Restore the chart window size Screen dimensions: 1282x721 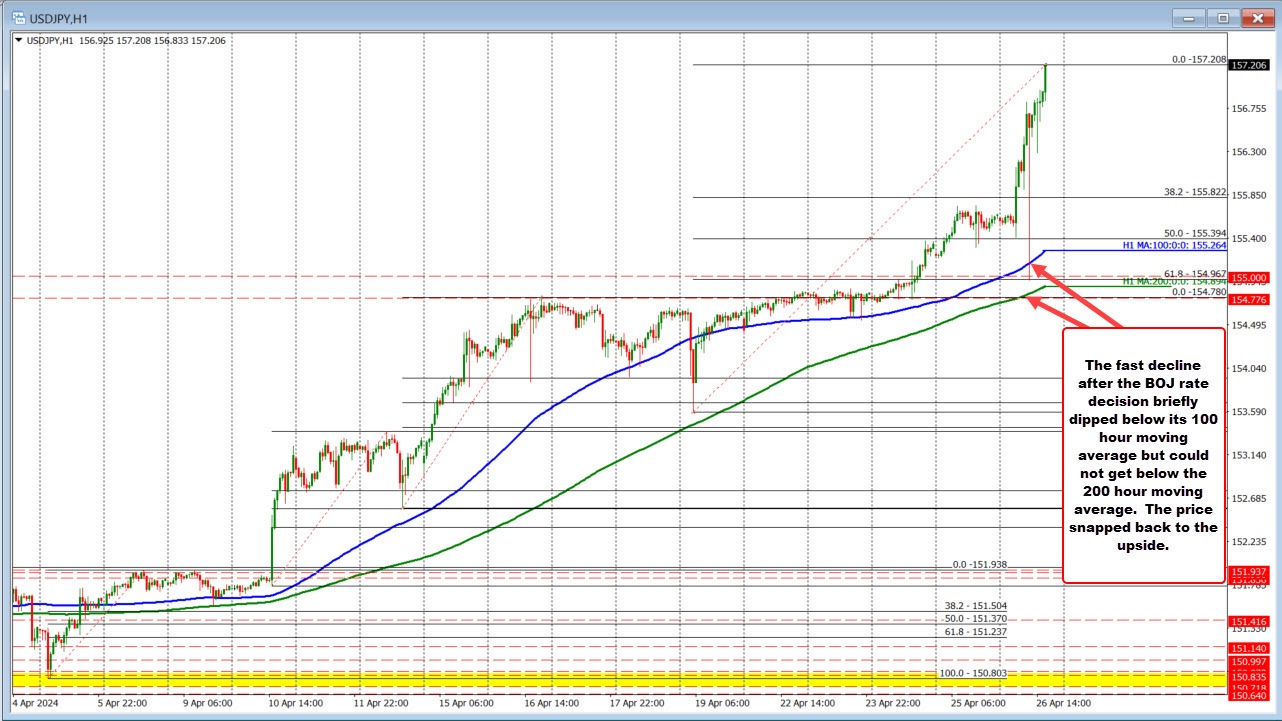click(x=1222, y=17)
